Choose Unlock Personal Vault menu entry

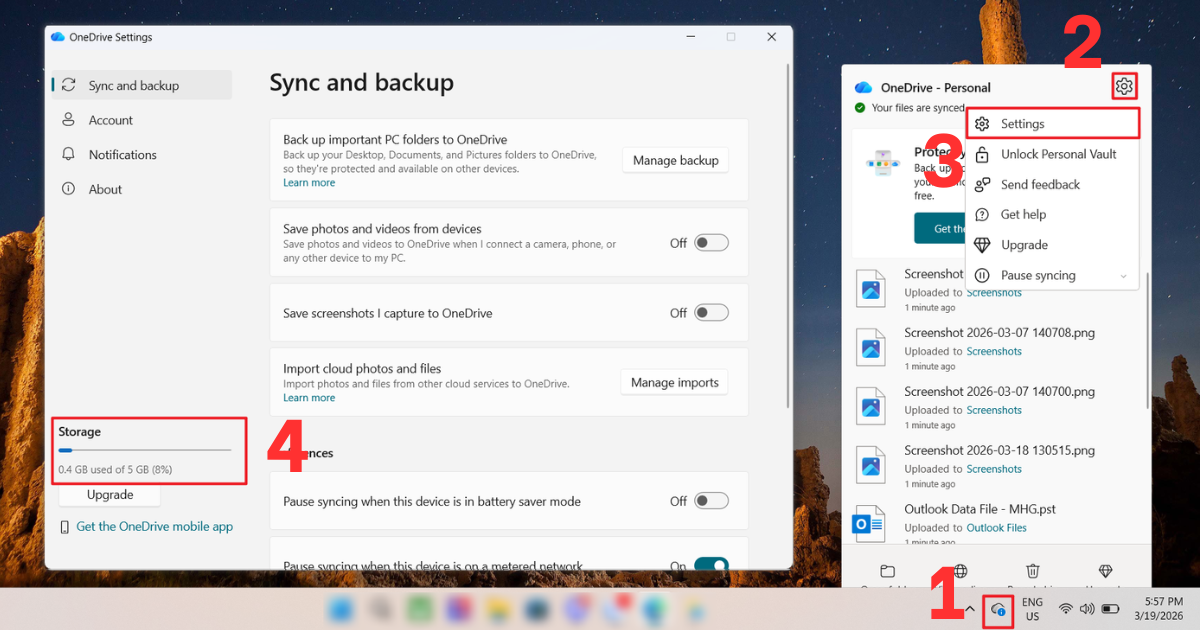pos(1053,154)
